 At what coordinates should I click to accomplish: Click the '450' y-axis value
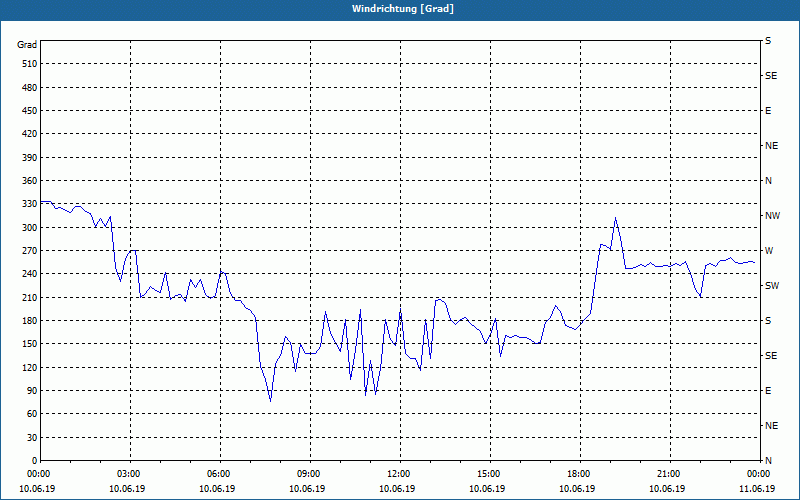click(x=30, y=111)
